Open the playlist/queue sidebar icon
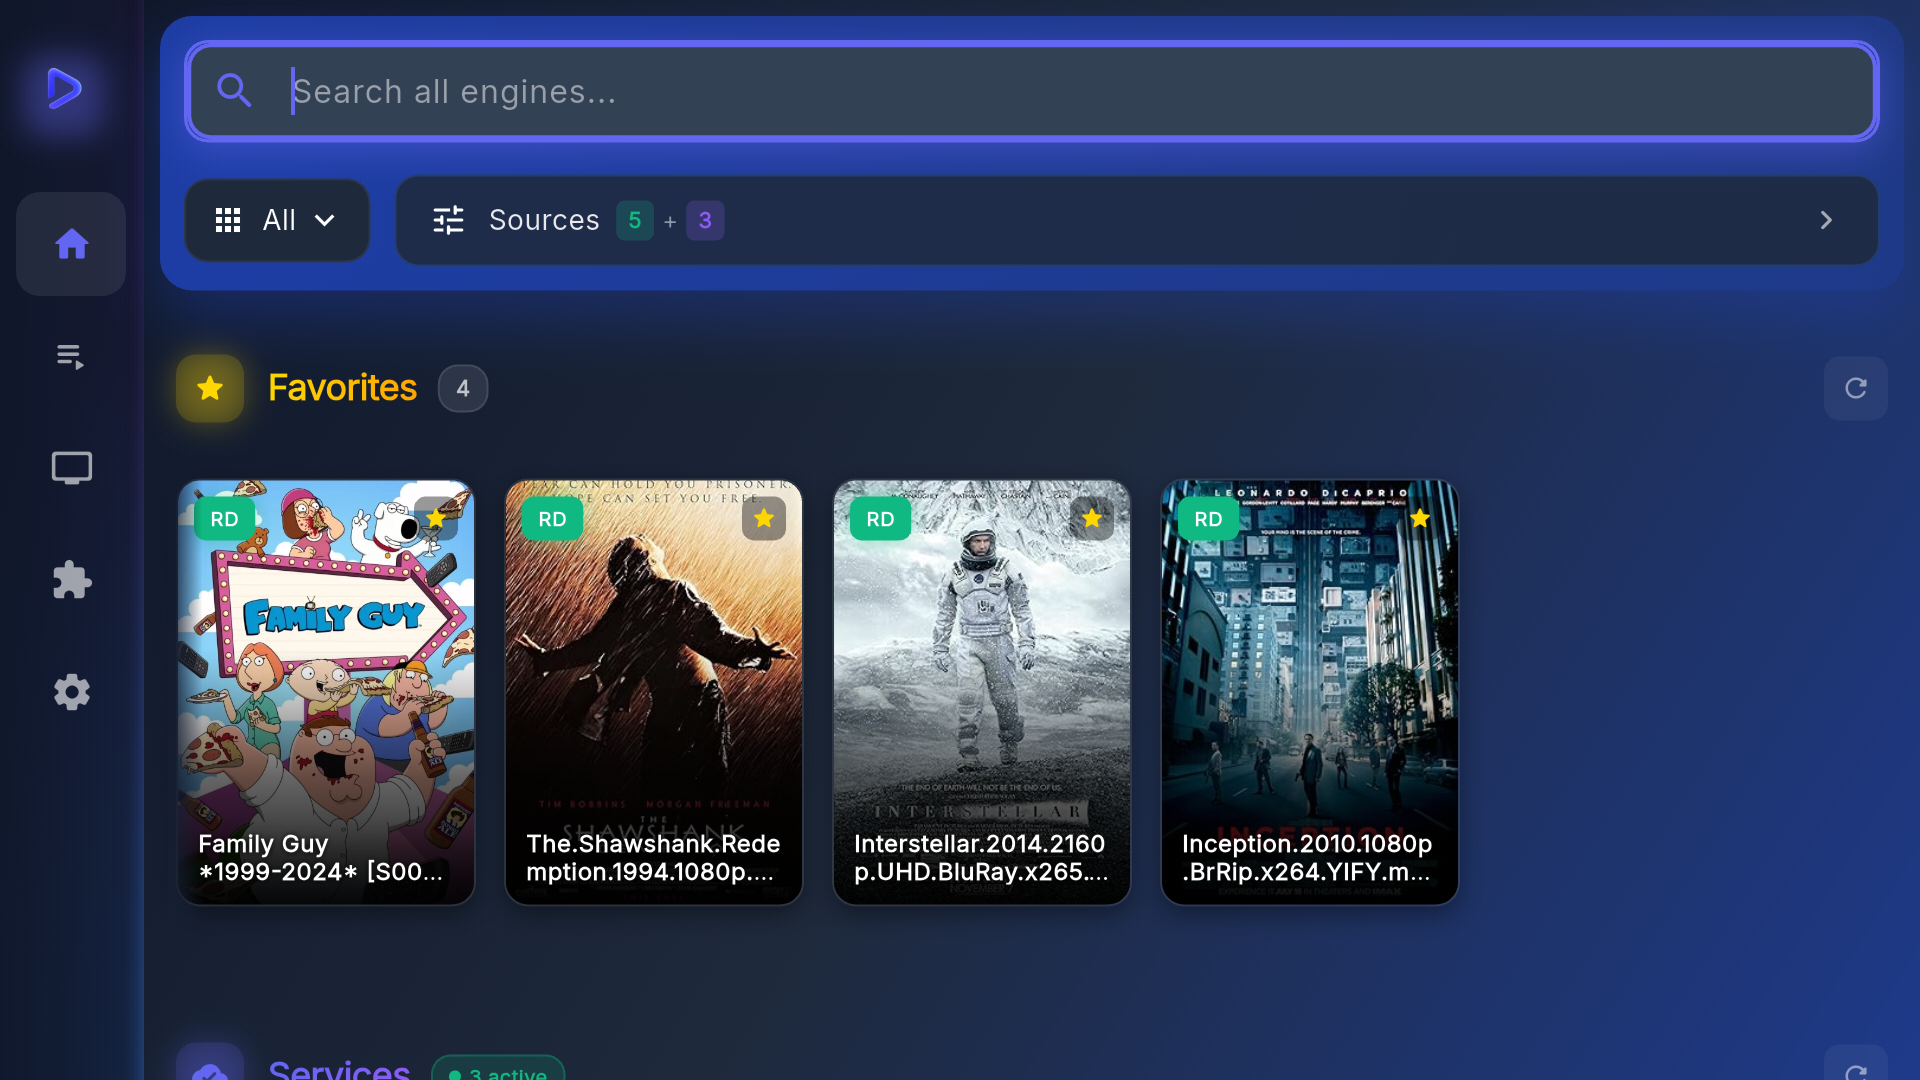The height and width of the screenshot is (1080, 1920). pyautogui.click(x=70, y=355)
